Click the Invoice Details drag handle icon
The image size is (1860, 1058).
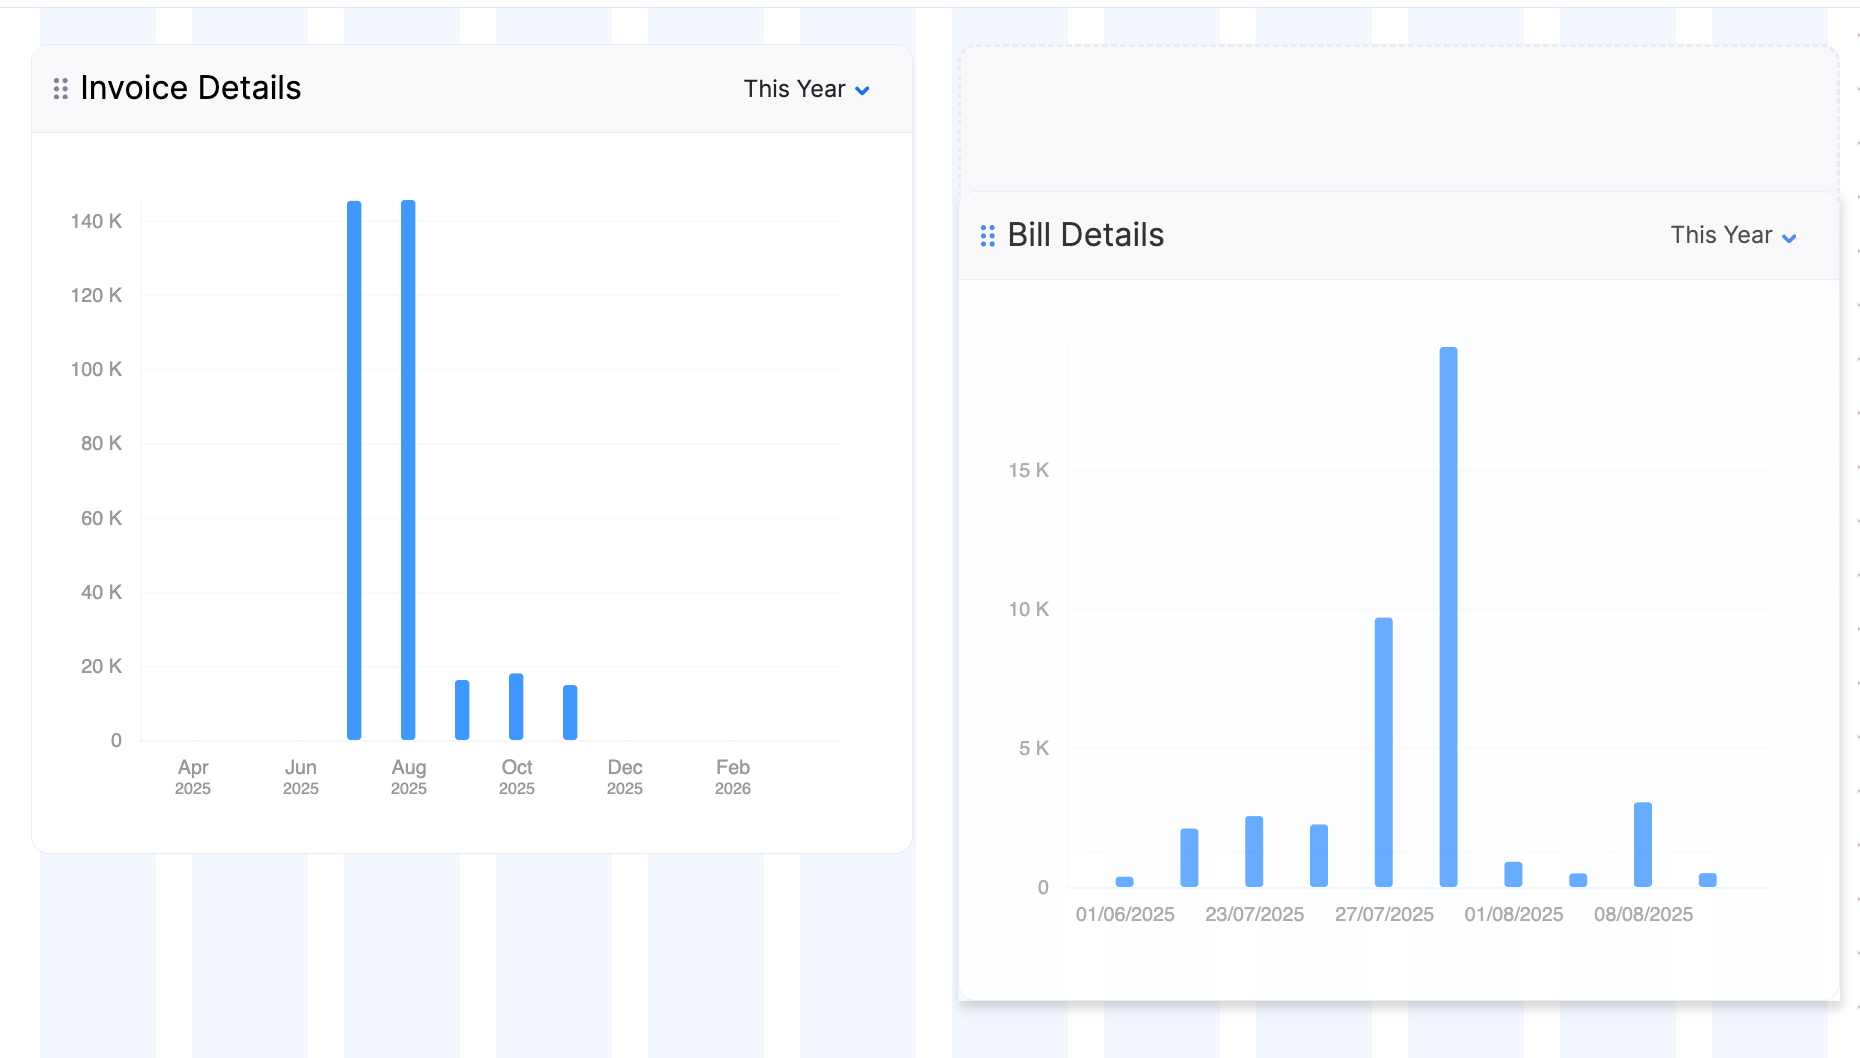click(x=61, y=89)
